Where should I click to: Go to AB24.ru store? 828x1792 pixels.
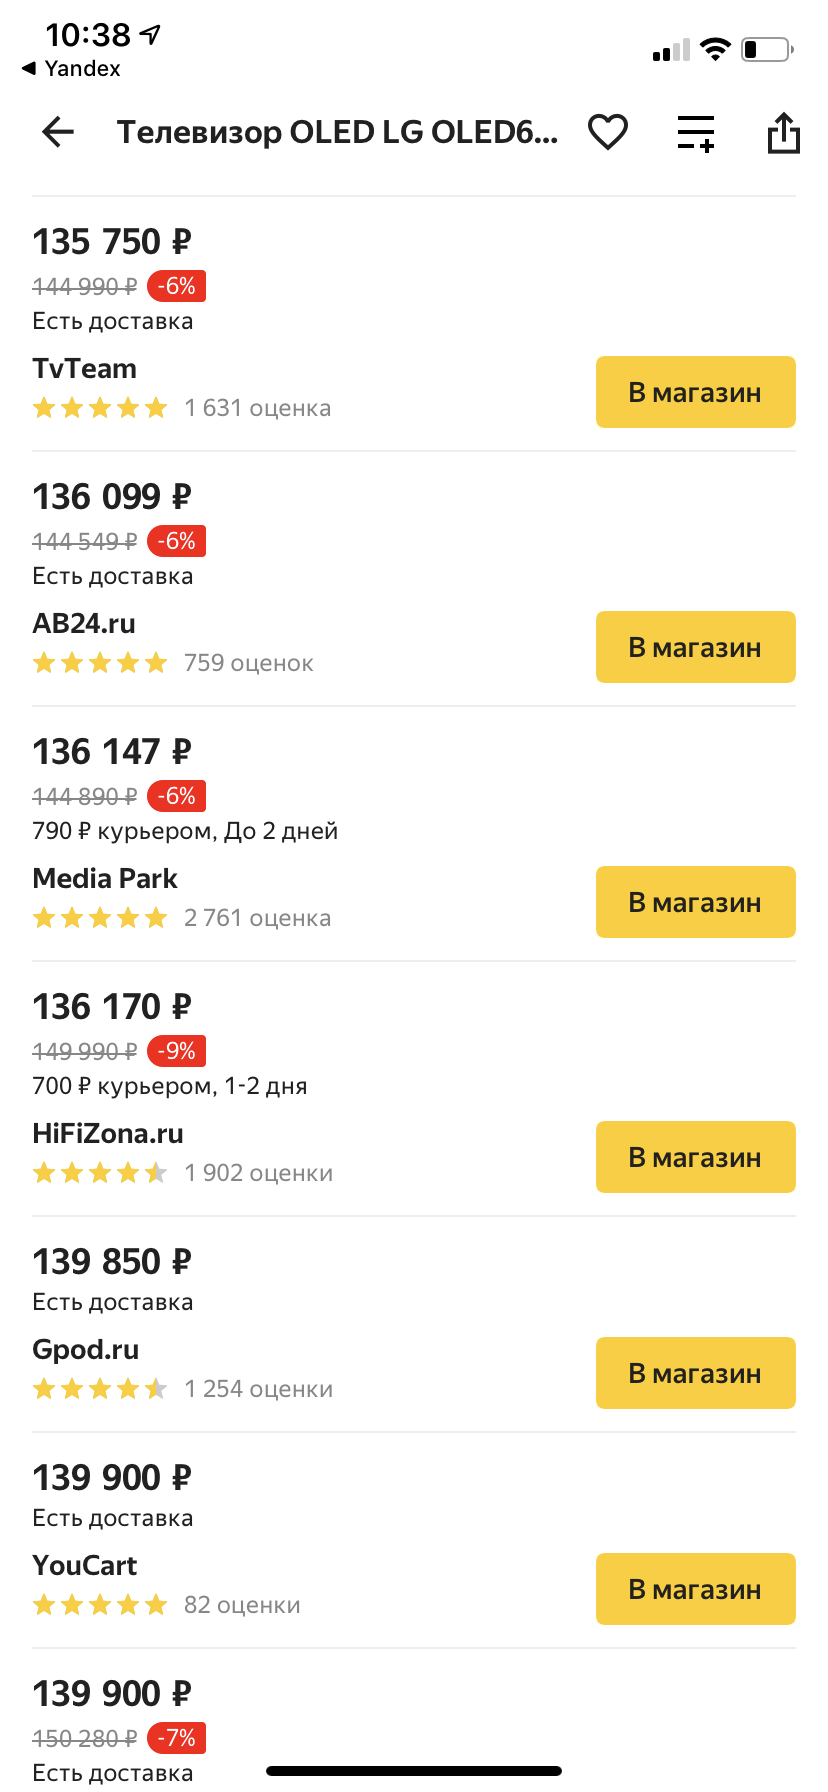[695, 647]
